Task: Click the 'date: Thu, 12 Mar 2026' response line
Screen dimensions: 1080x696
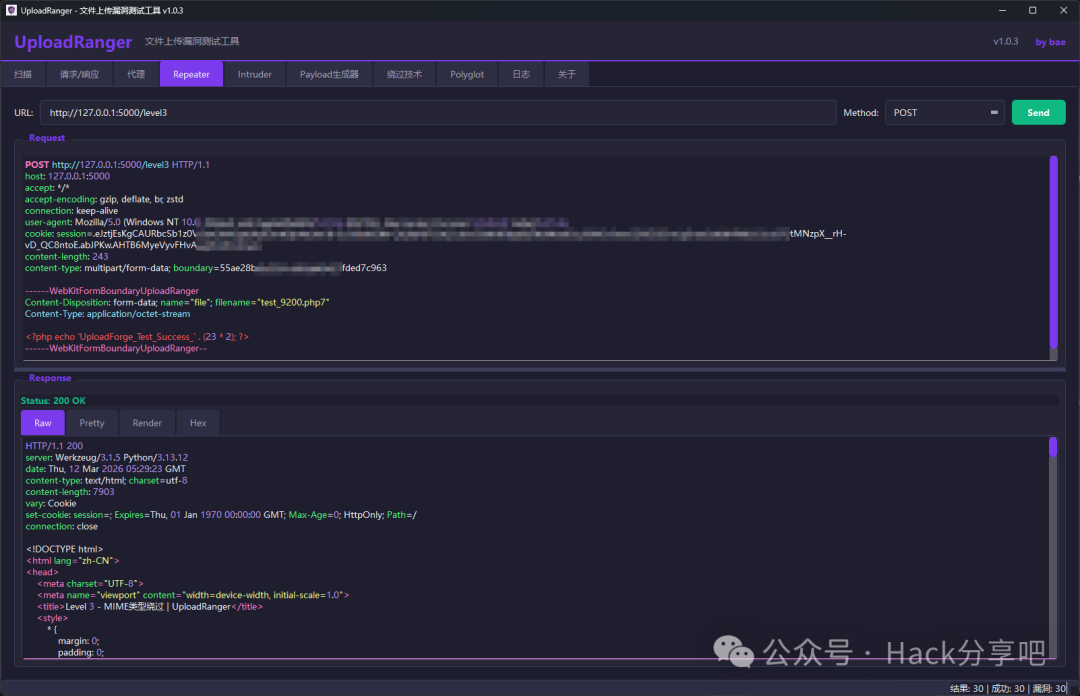Action: click(x=105, y=469)
